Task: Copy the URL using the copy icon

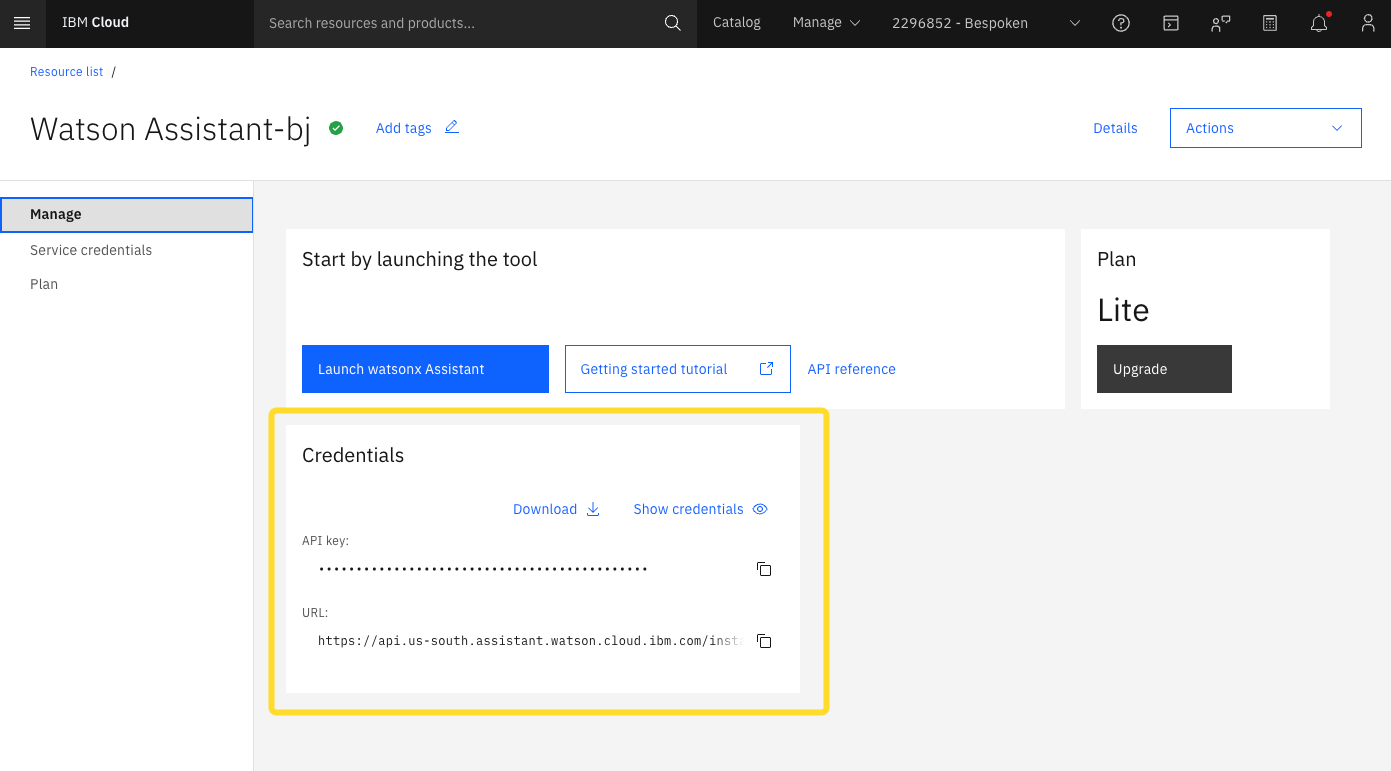Action: (x=763, y=641)
